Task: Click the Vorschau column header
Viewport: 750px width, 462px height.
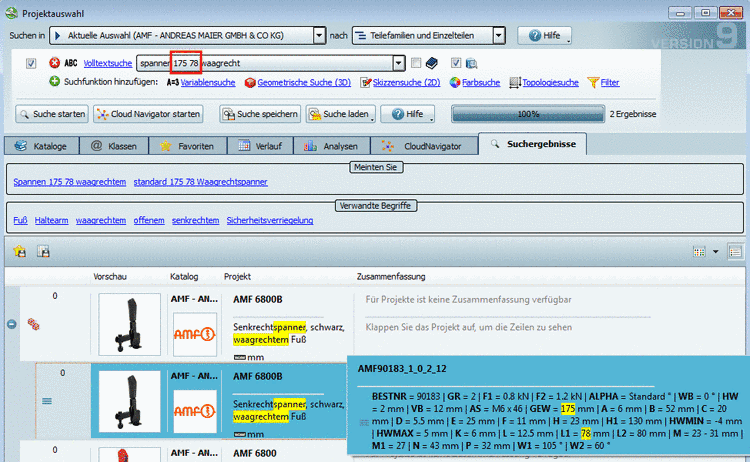Action: (110, 276)
